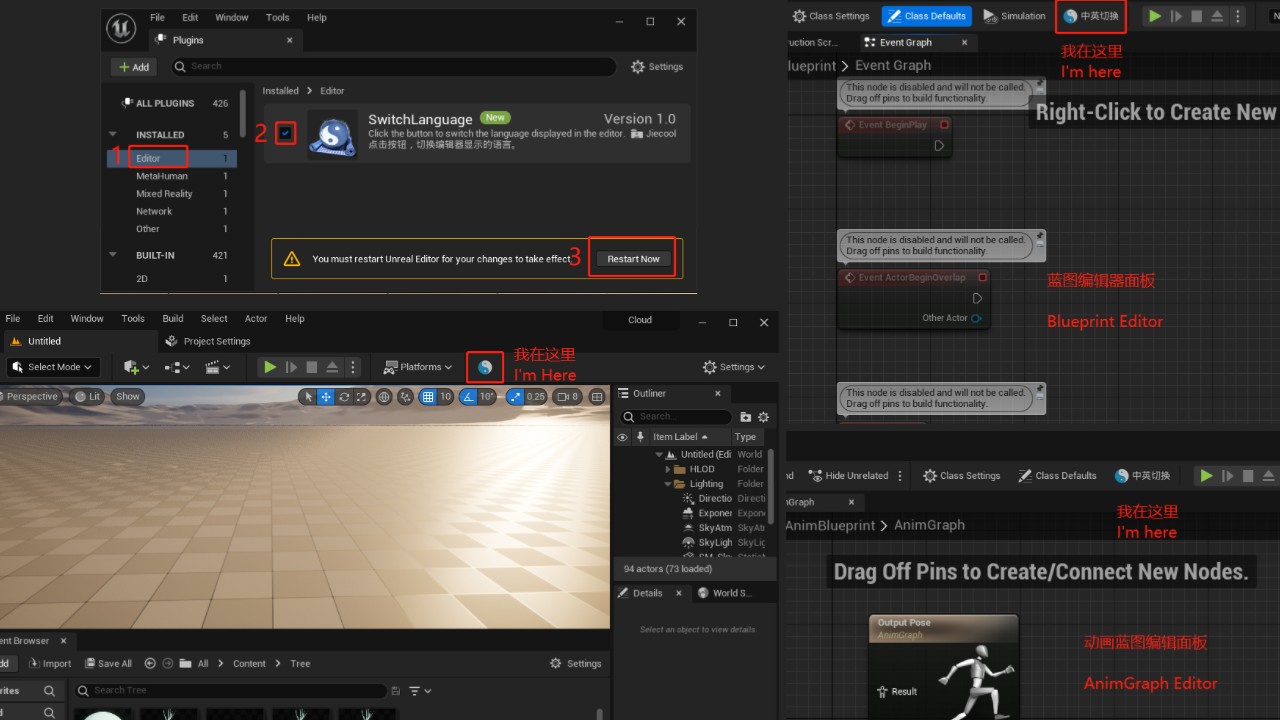Click the plugin Search input field
The height and width of the screenshot is (720, 1280).
point(395,66)
